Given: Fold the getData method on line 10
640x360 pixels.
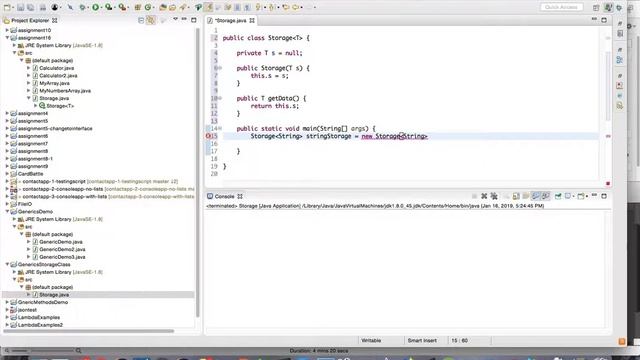Looking at the screenshot, I should pyautogui.click(x=220, y=98).
